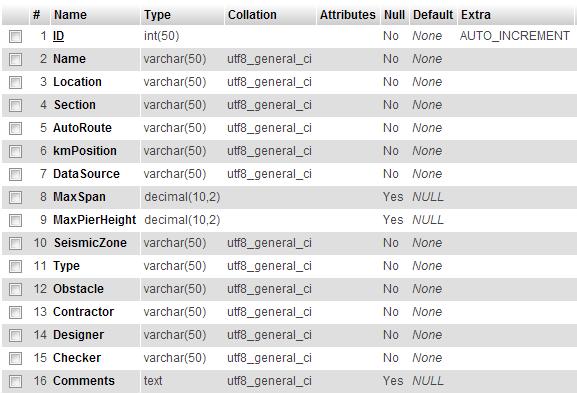Click the DataSource field name

[x=86, y=174]
